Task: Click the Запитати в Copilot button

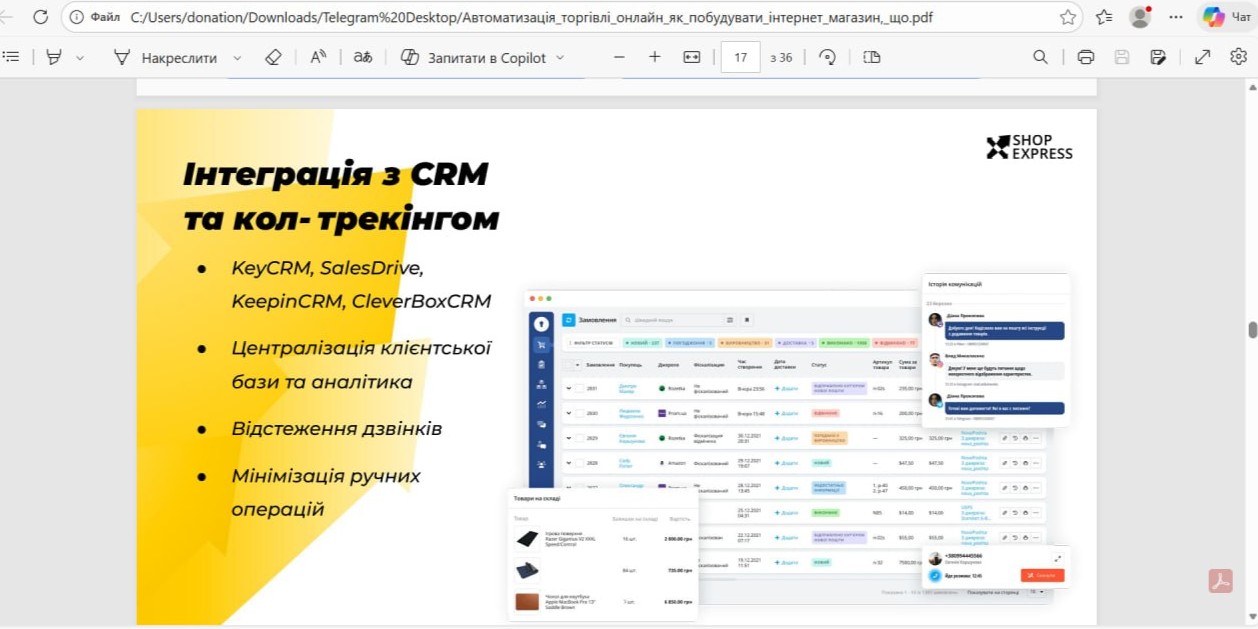Action: (x=475, y=57)
